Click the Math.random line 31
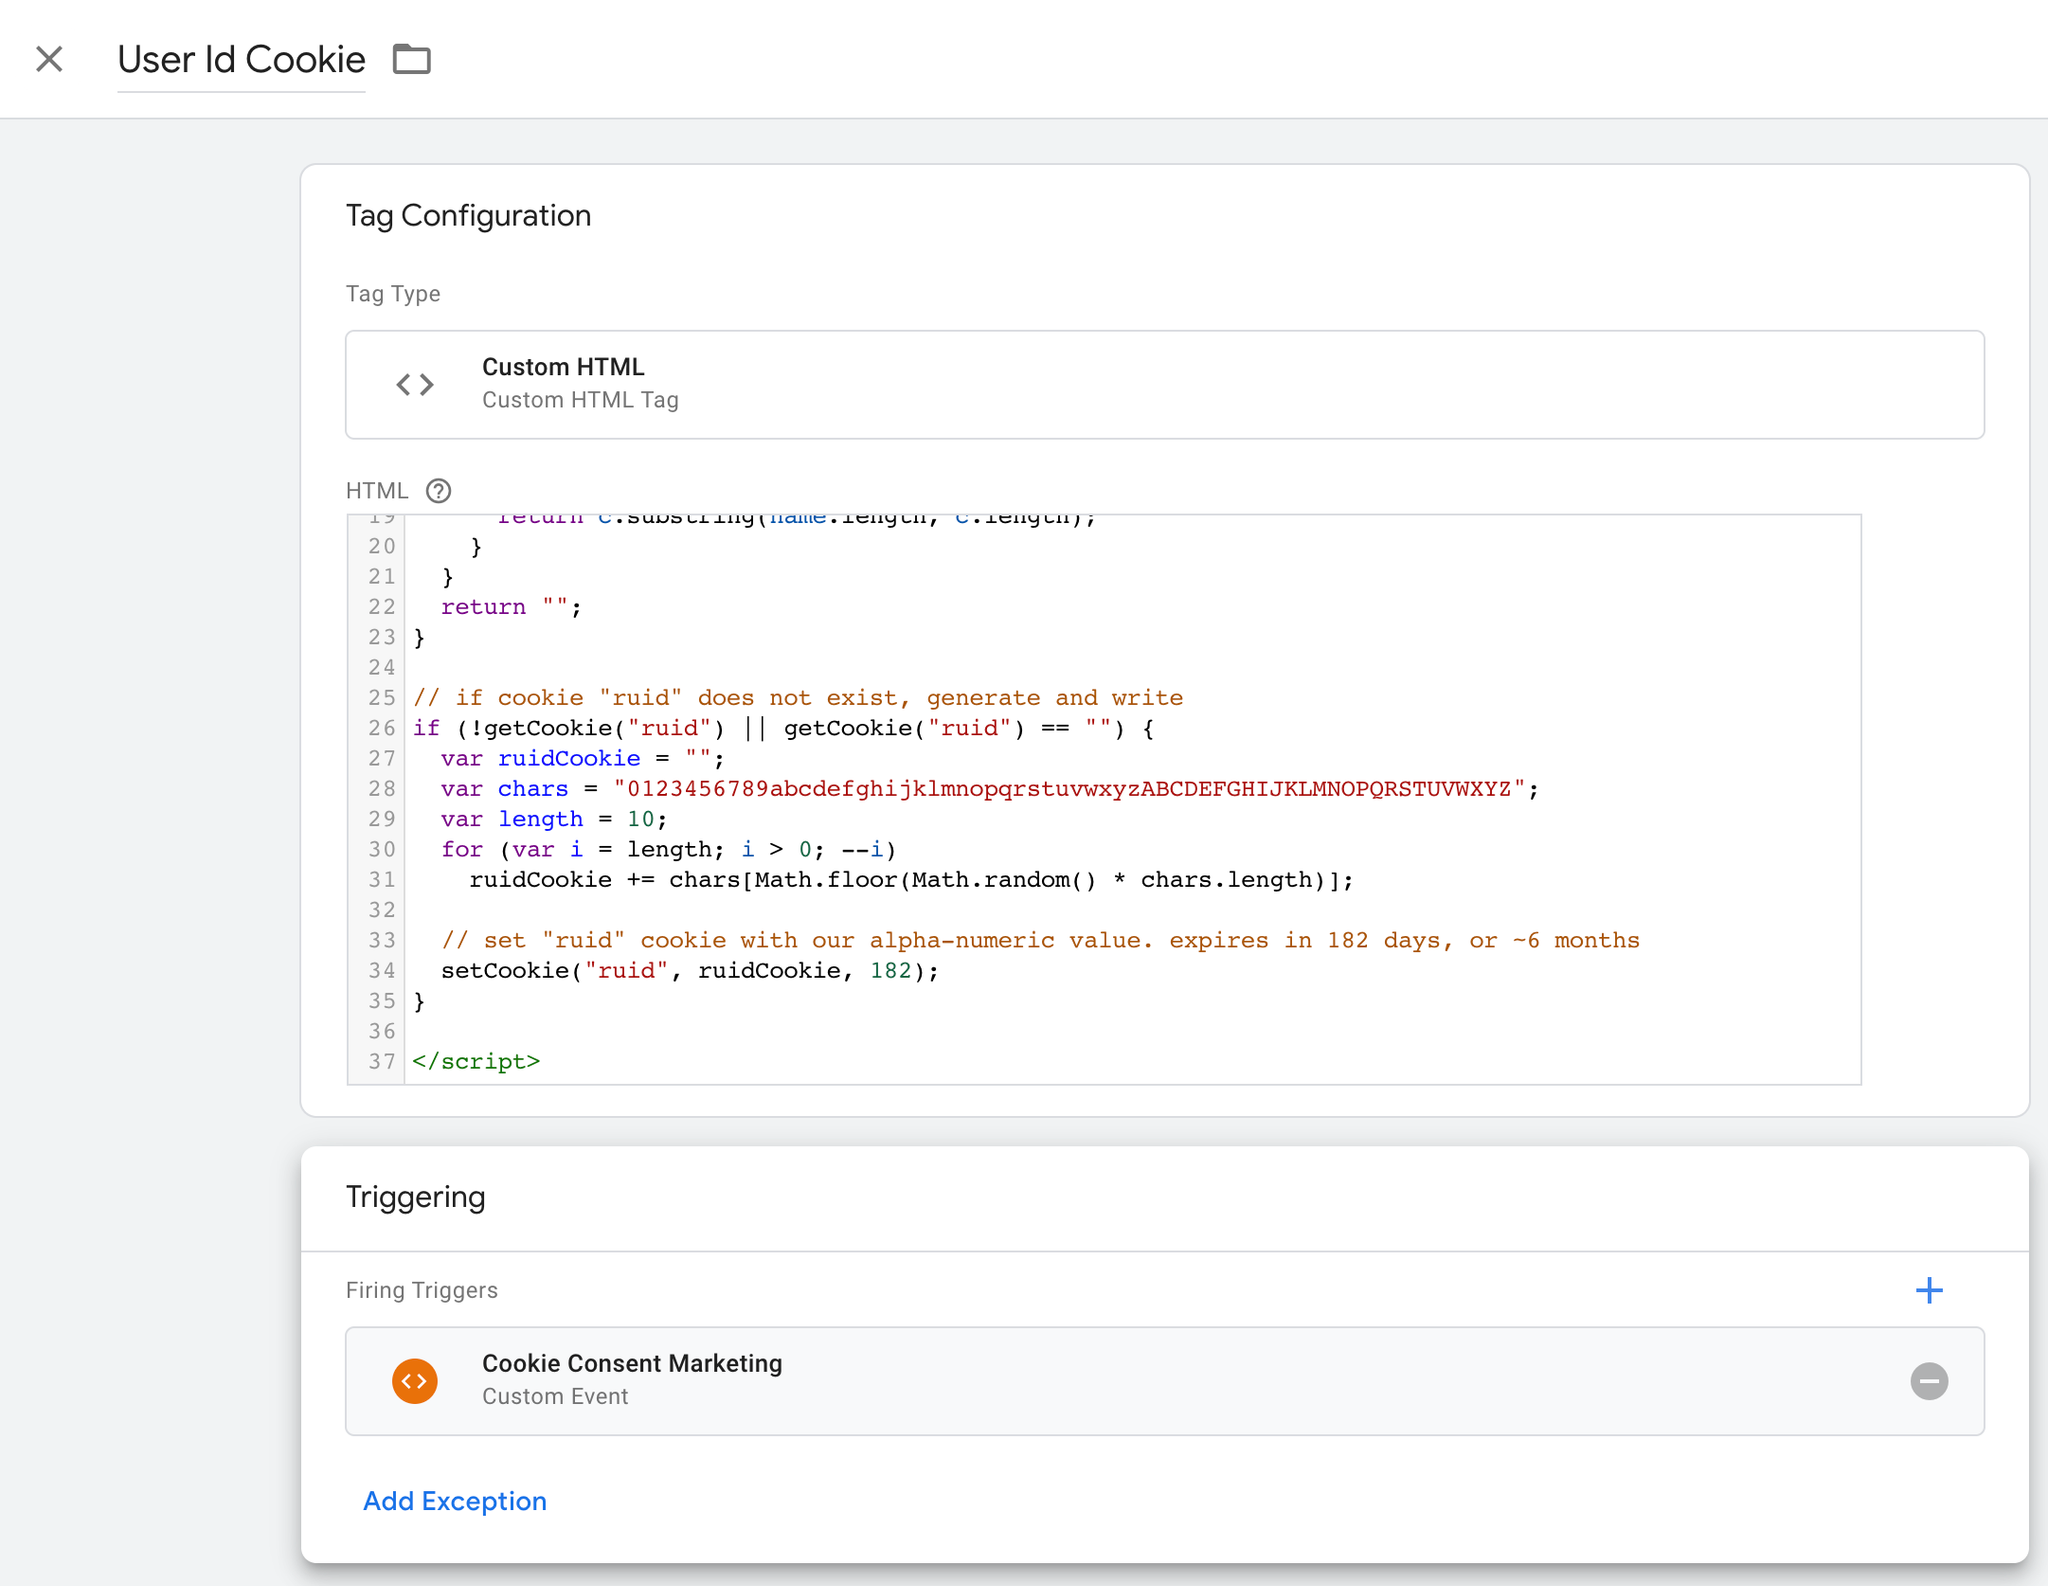Screen dimensions: 2048x1586 [911, 880]
